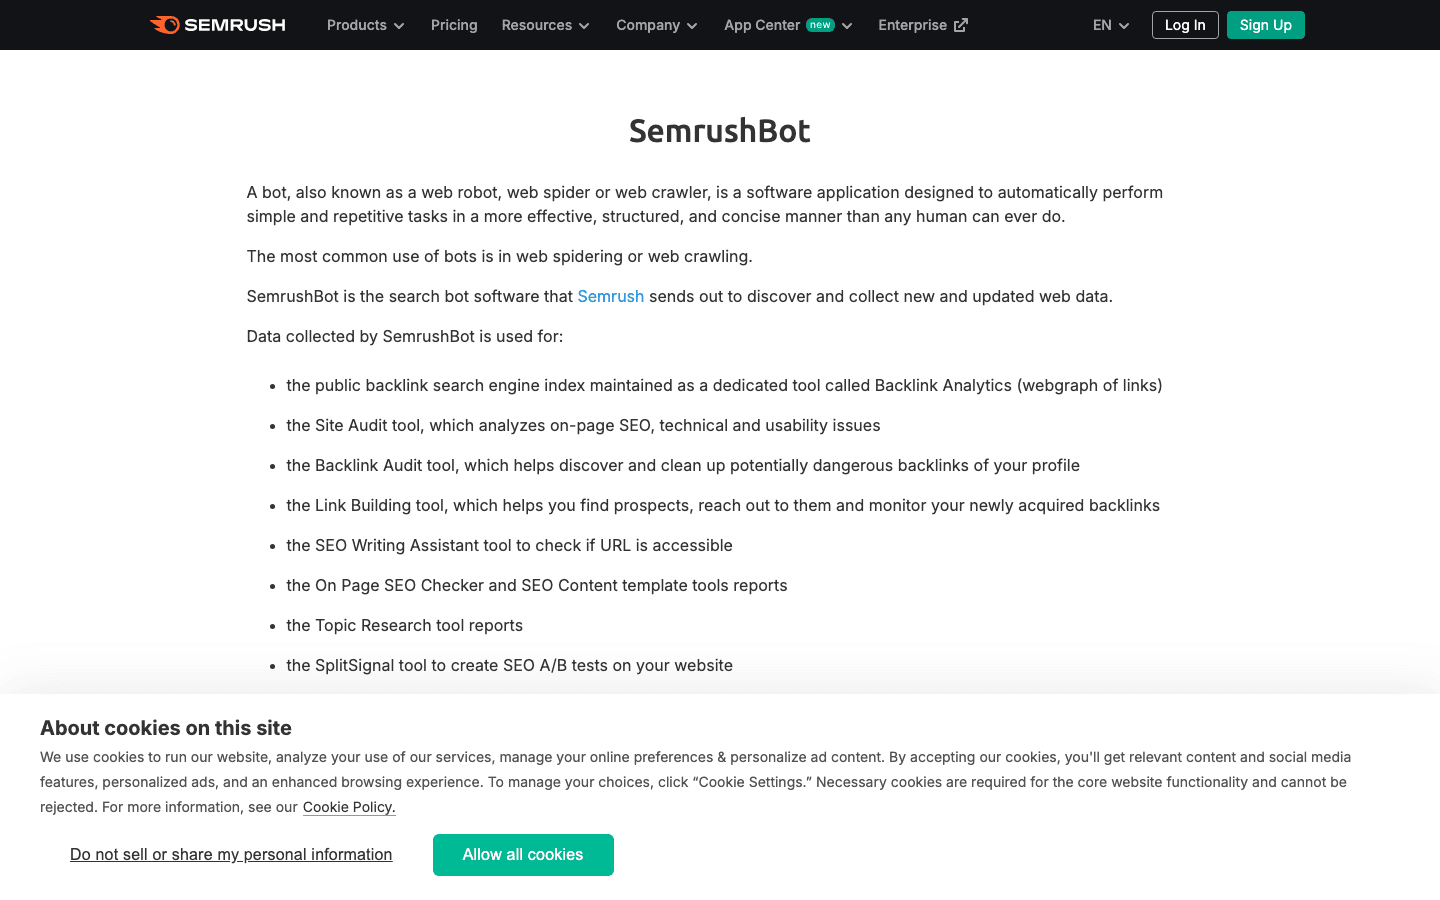
Task: Open the App Center menu
Action: coord(762,25)
